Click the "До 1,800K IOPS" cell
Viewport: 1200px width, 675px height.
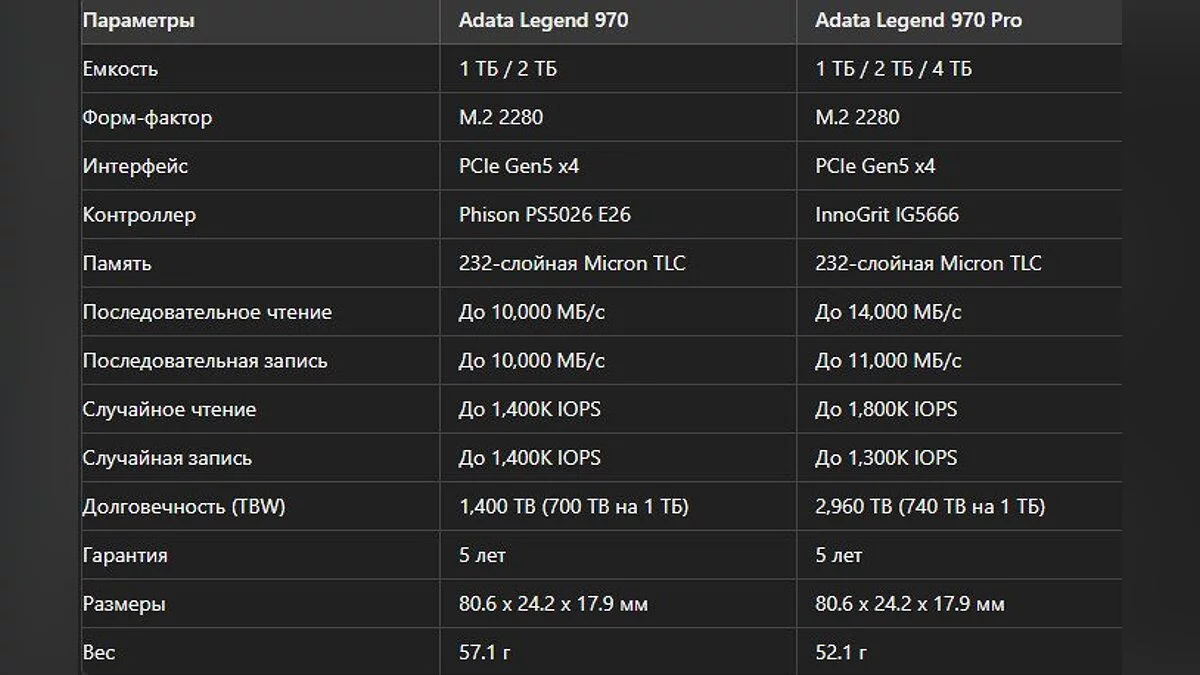point(886,409)
